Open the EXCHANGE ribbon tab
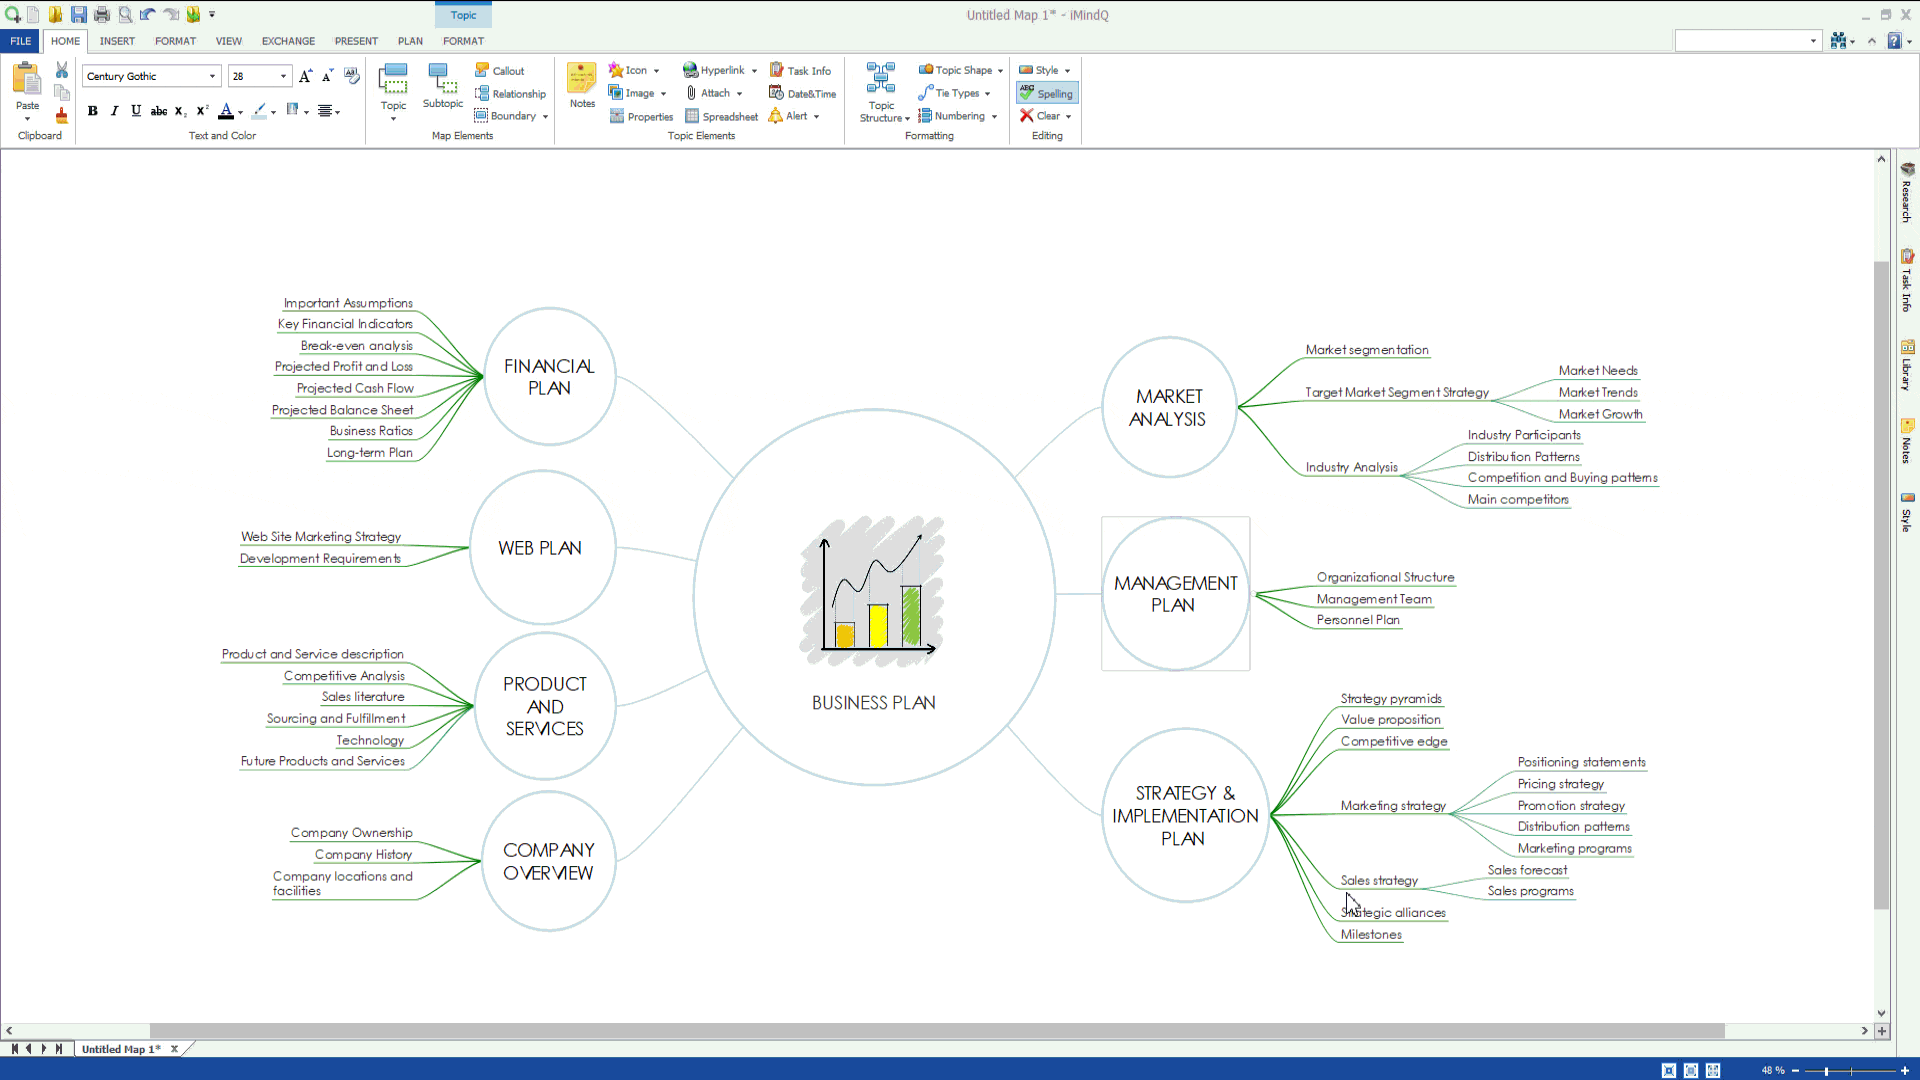This screenshot has height=1080, width=1920. [287, 41]
